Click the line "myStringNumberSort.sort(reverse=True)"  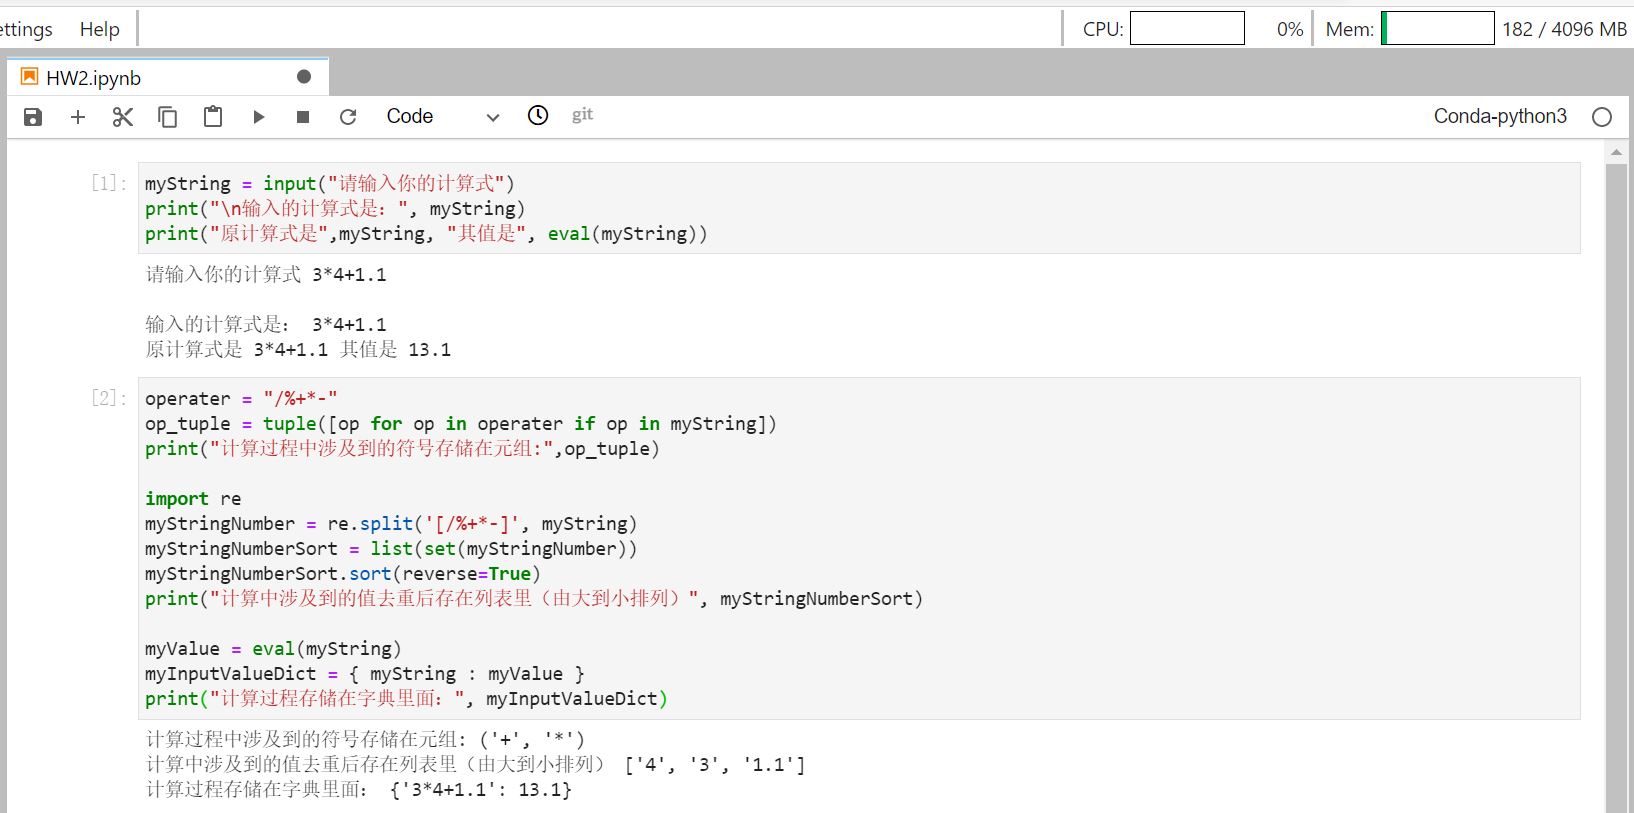point(343,574)
